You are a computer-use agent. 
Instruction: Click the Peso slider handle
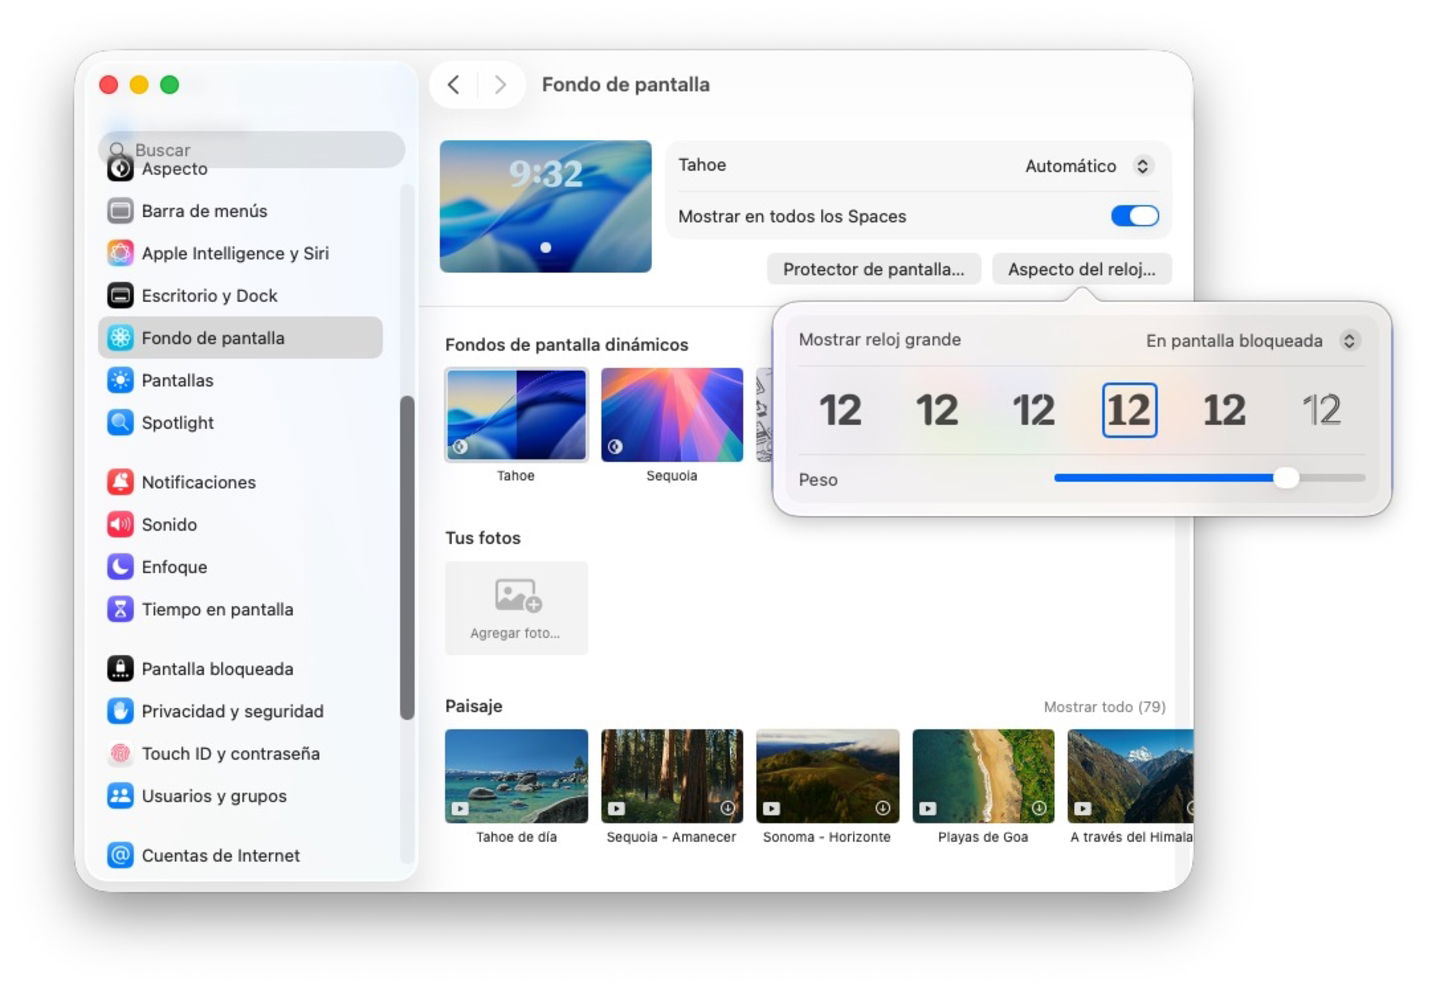[1286, 478]
